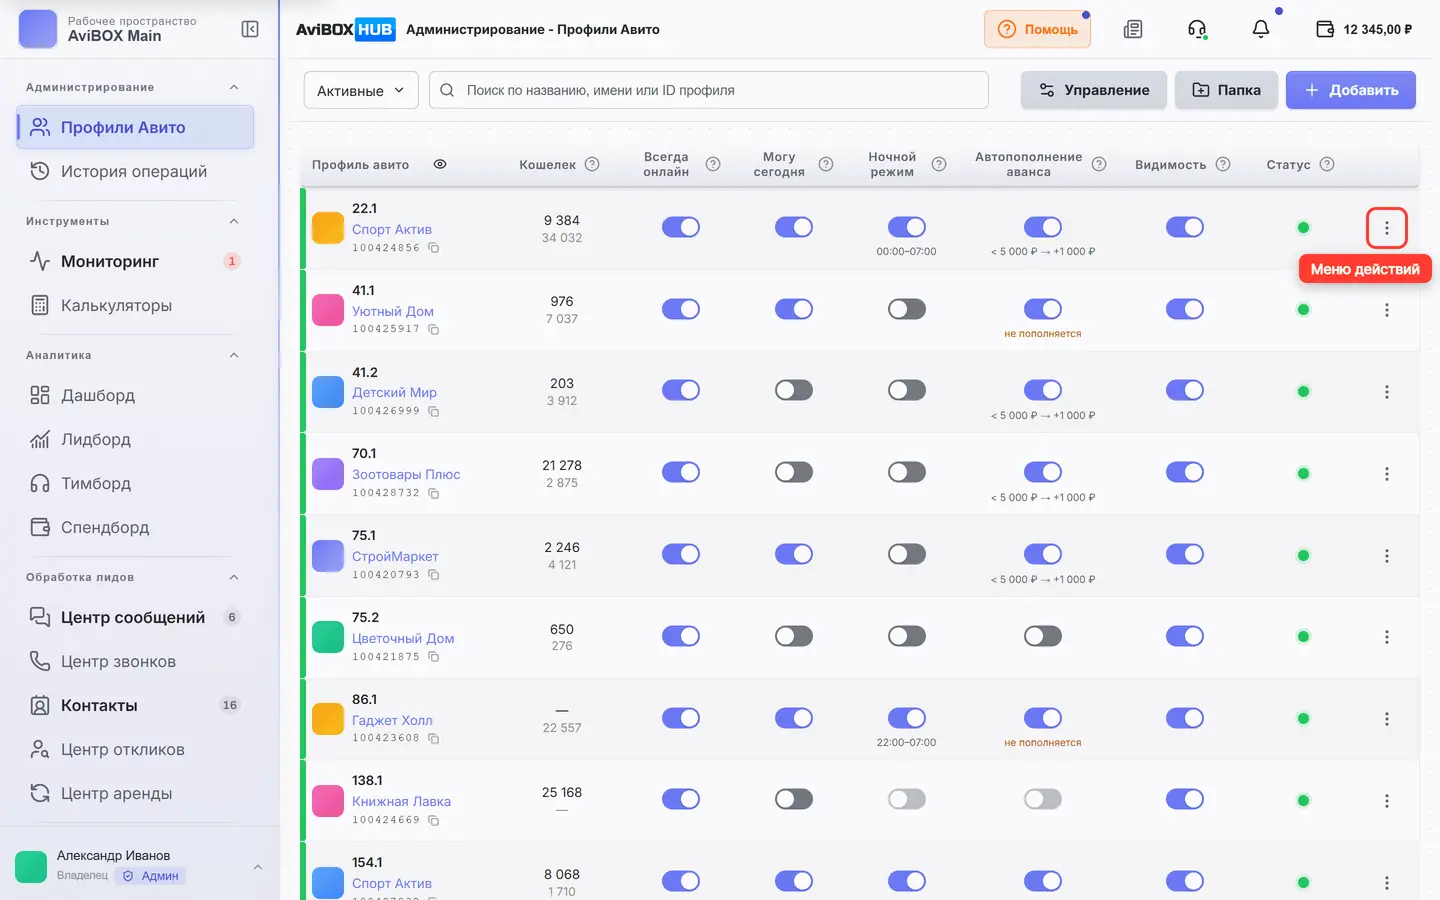Show help for Автопополнение аванса column

point(1099,164)
